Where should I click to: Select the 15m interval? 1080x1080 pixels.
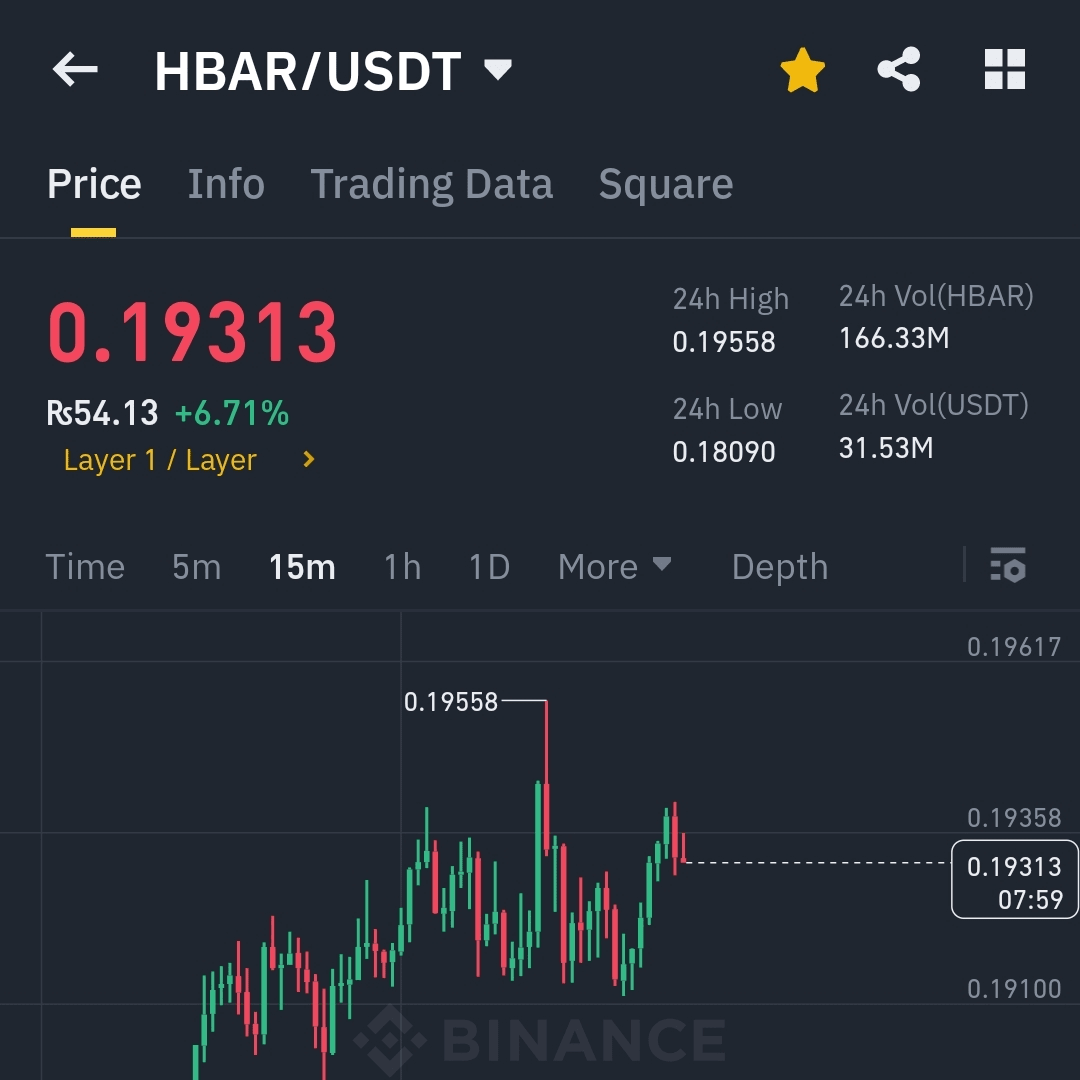(x=302, y=567)
